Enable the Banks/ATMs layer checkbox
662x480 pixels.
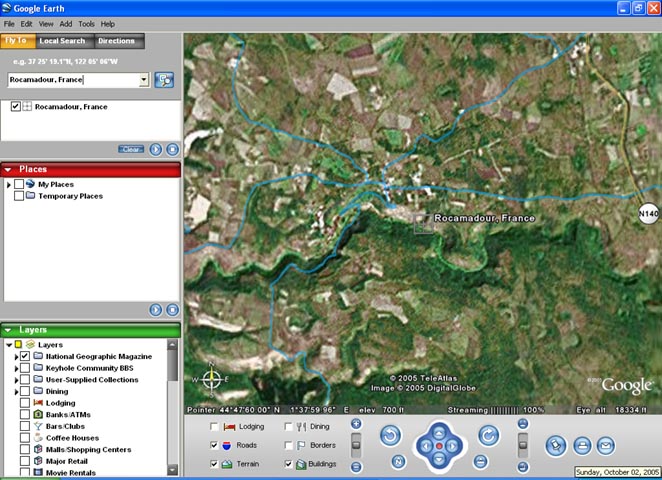25,414
